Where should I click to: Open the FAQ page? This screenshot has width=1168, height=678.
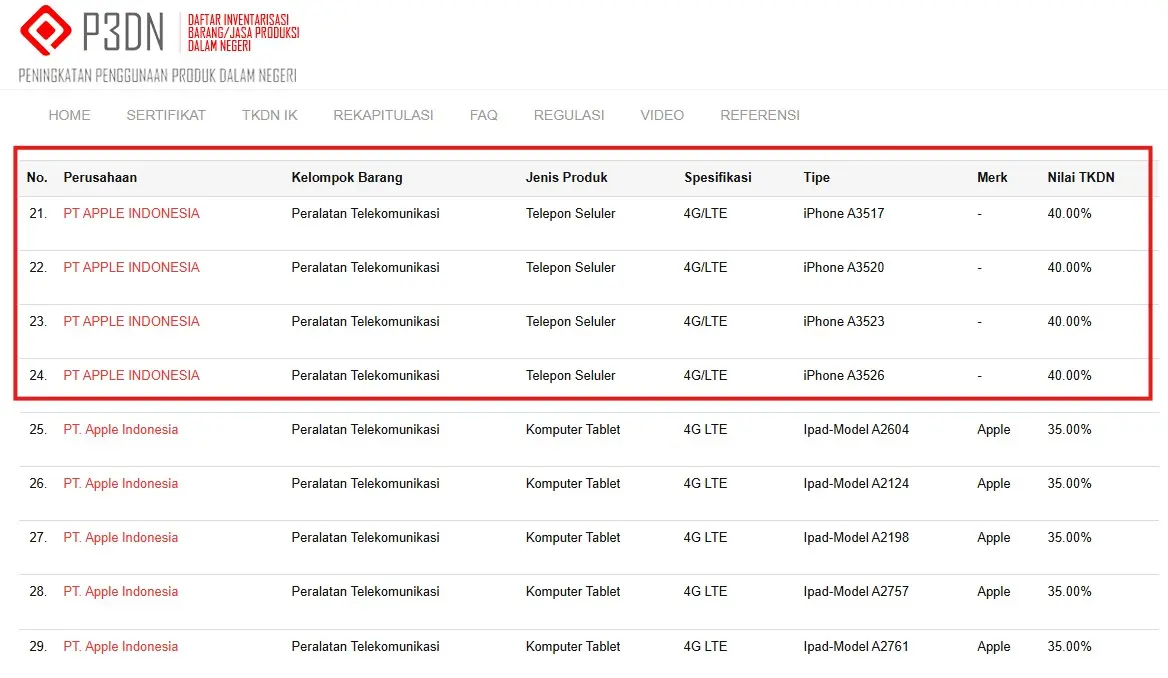coord(483,115)
